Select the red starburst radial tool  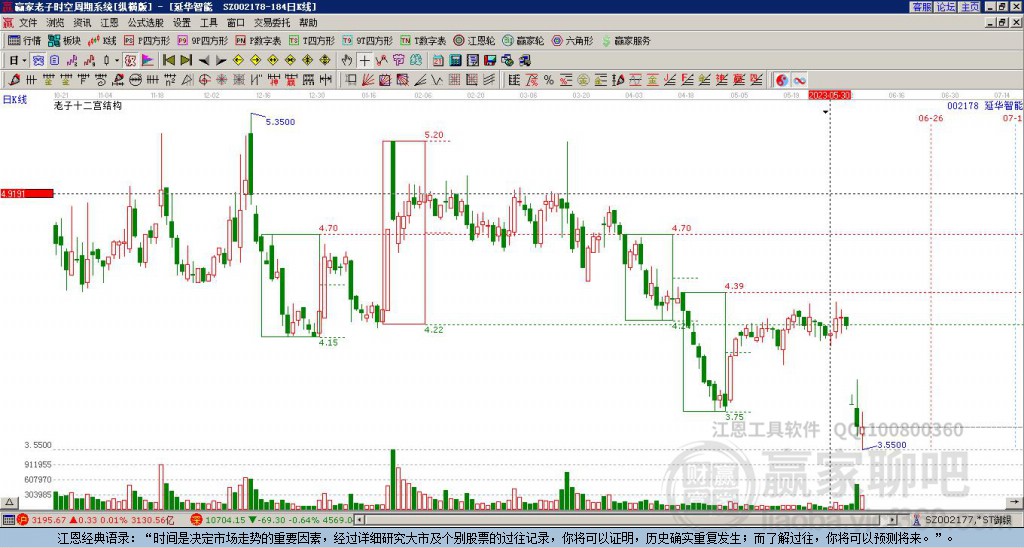point(222,80)
